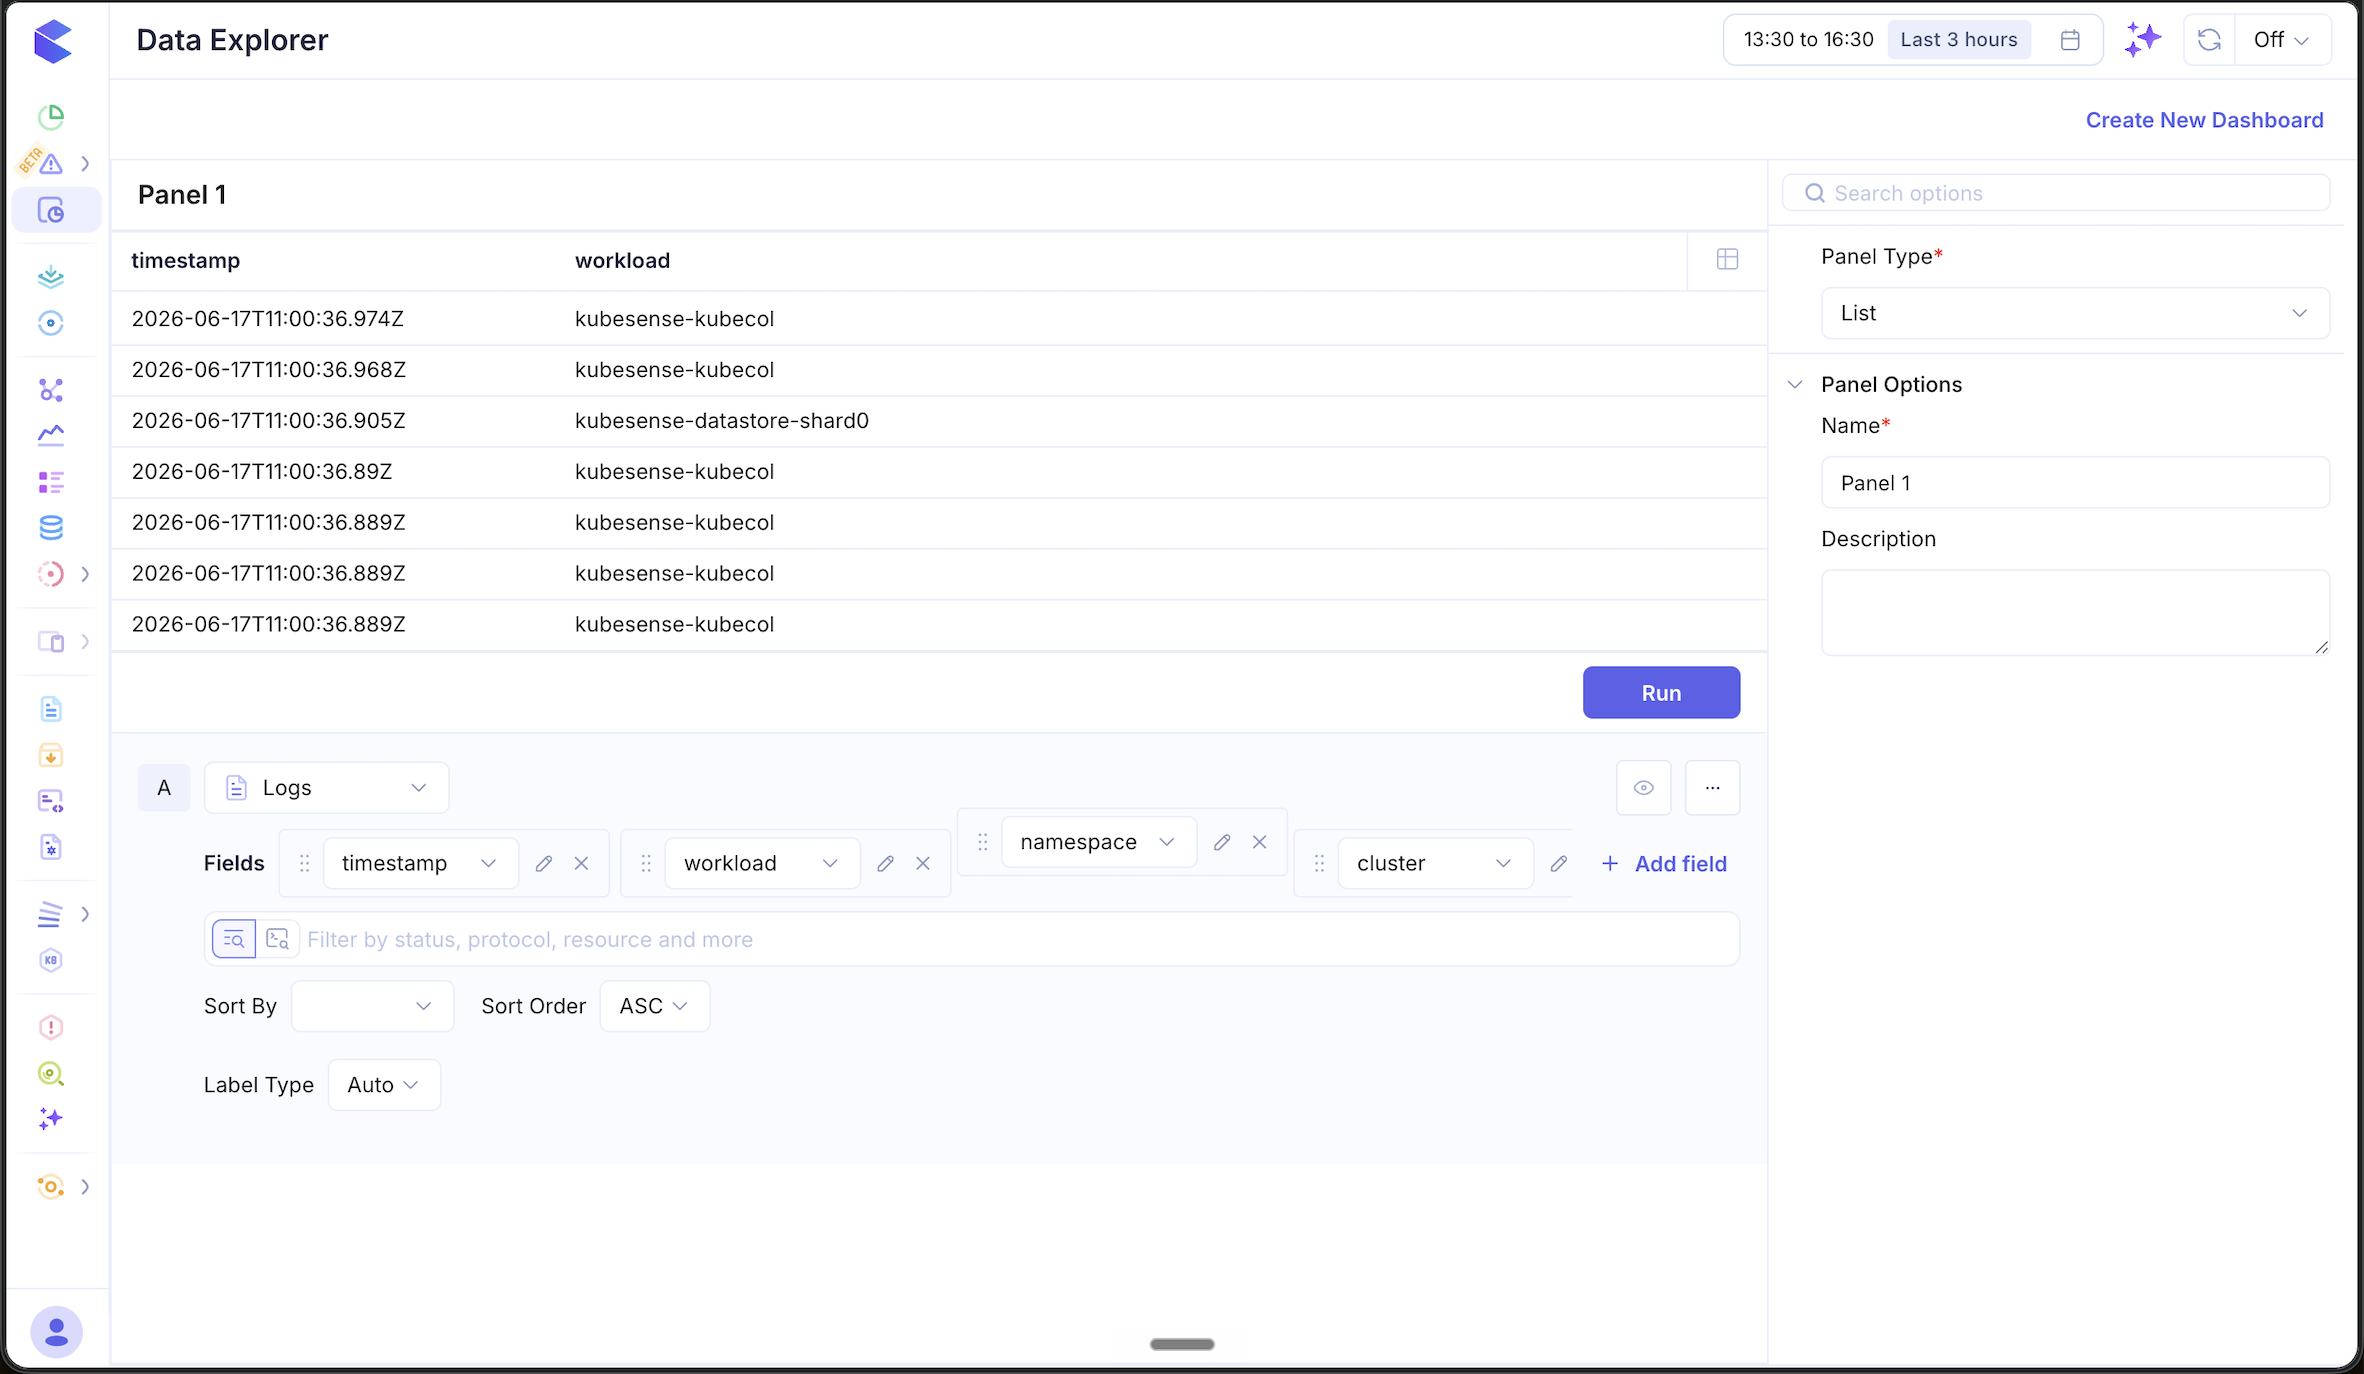
Task: Open the calendar date picker icon
Action: pos(2070,40)
